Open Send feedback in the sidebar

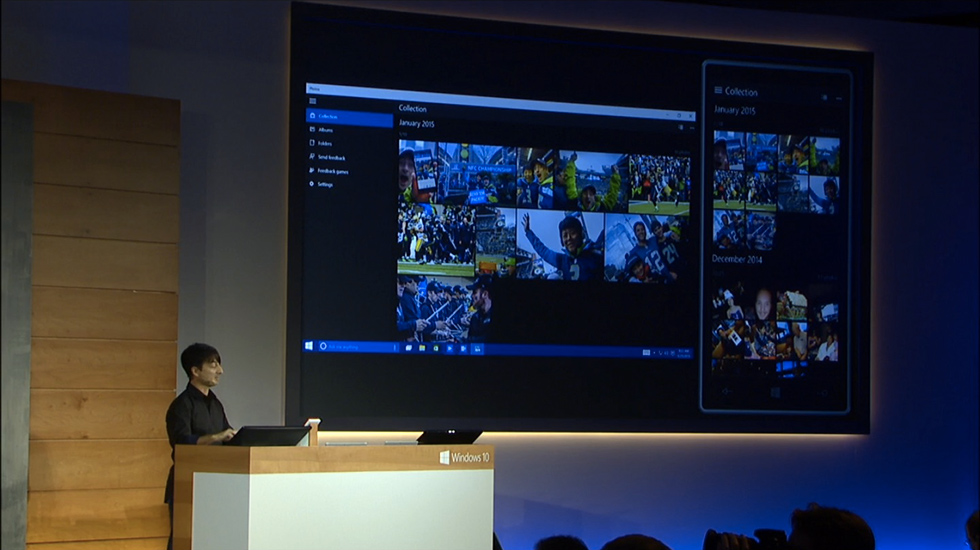click(x=331, y=157)
